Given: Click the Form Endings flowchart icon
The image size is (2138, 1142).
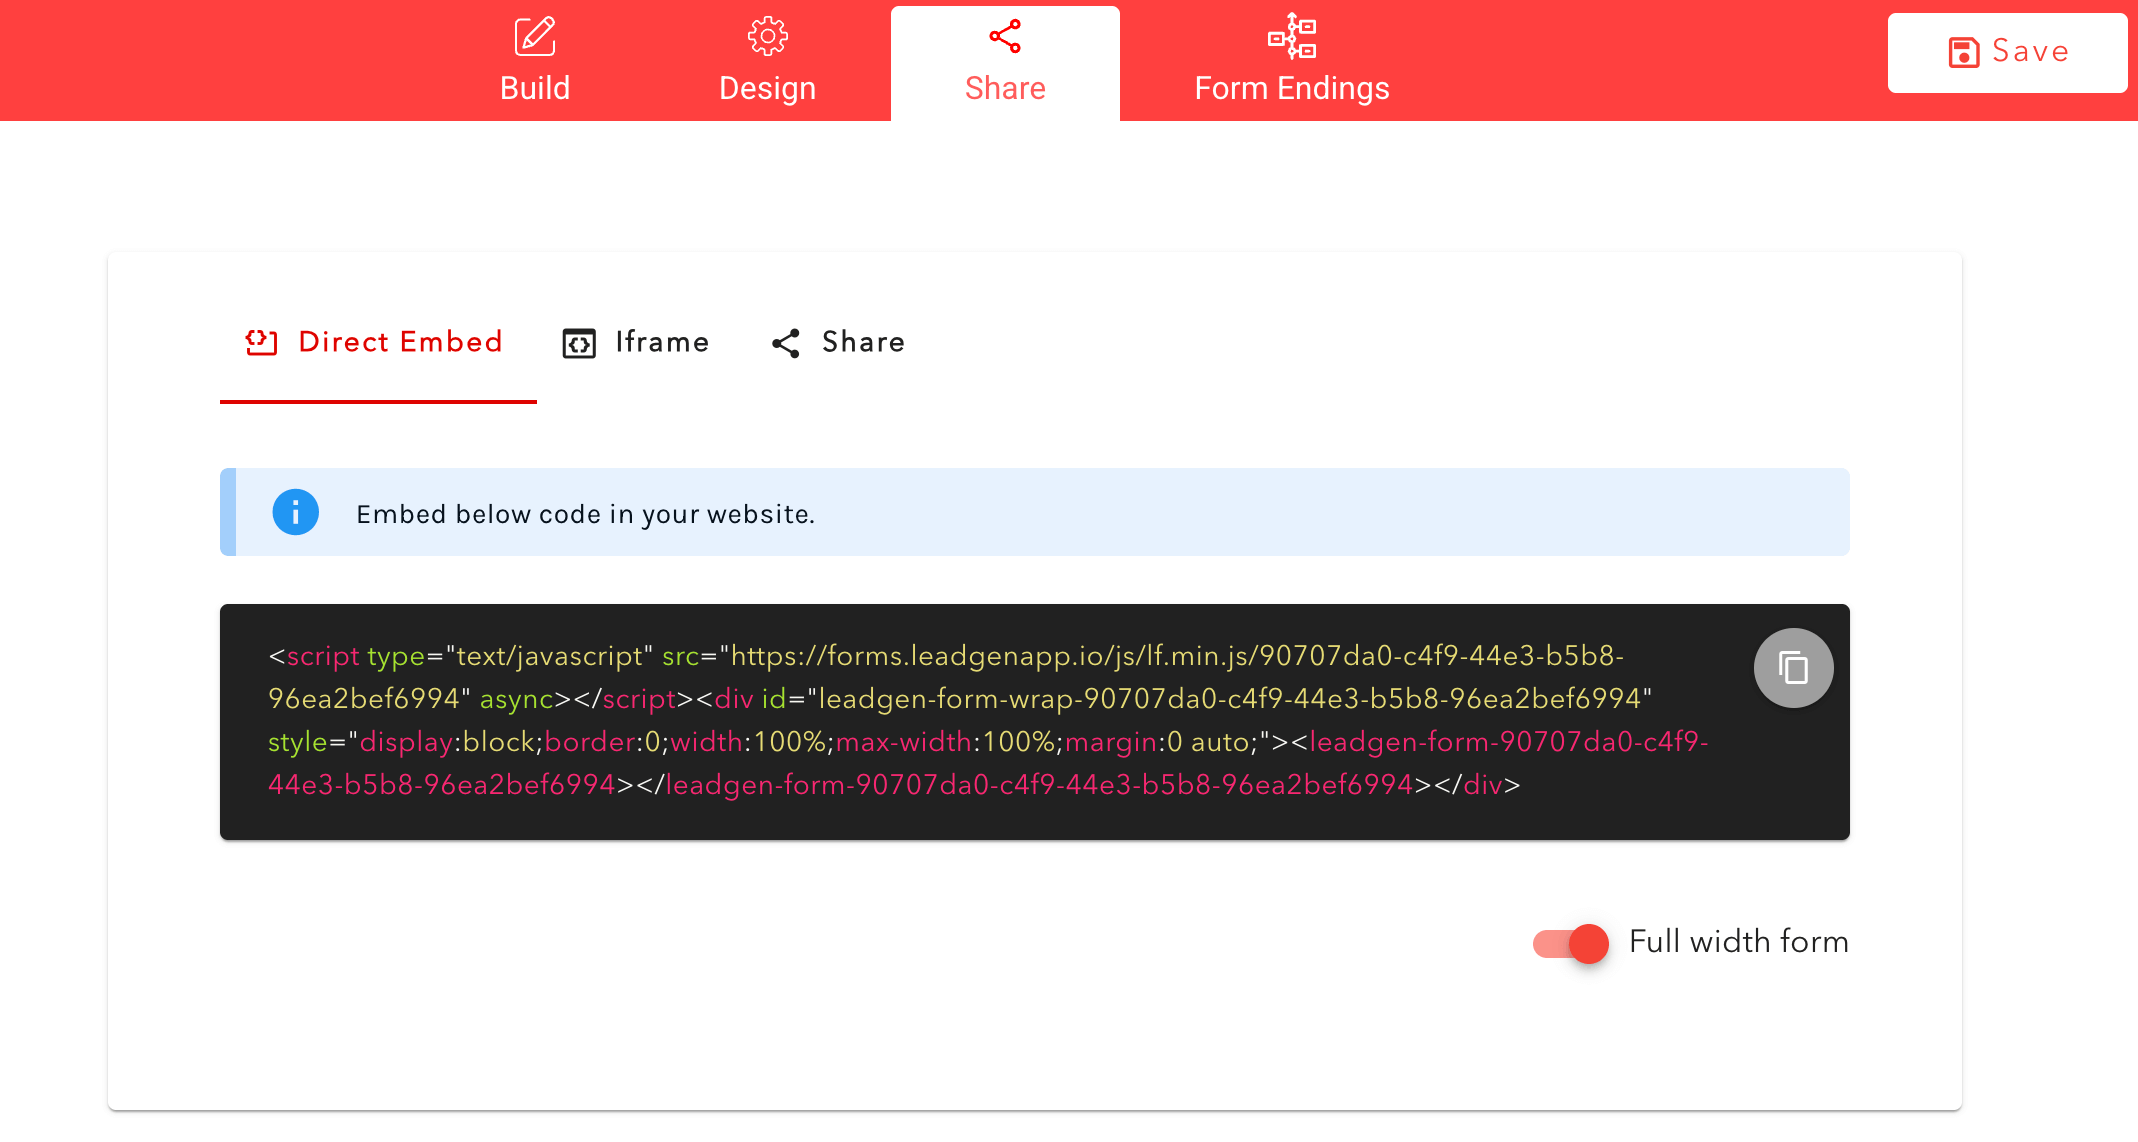Looking at the screenshot, I should pyautogui.click(x=1292, y=37).
